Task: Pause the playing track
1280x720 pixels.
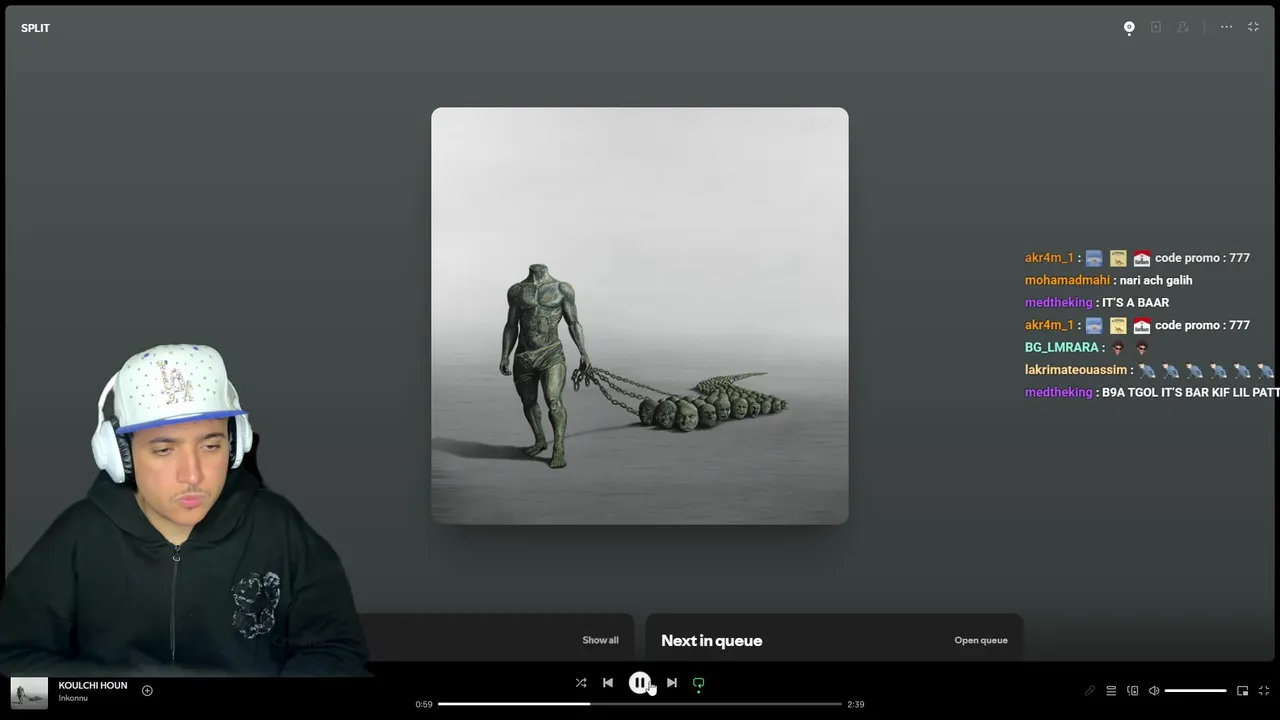Action: (x=640, y=683)
